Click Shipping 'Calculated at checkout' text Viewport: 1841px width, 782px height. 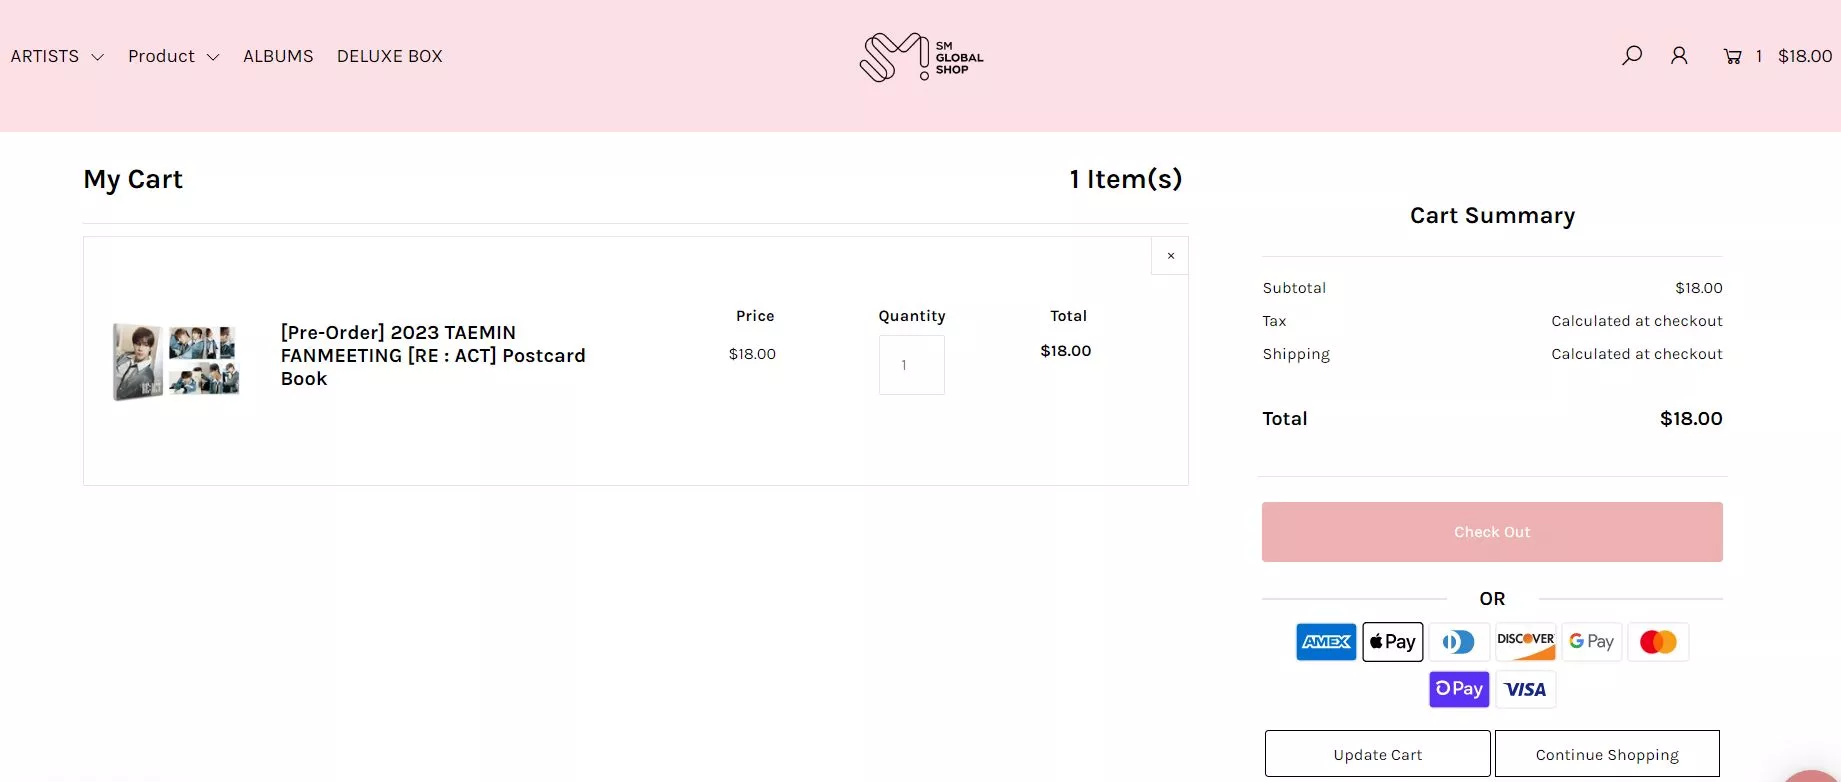(x=1637, y=354)
